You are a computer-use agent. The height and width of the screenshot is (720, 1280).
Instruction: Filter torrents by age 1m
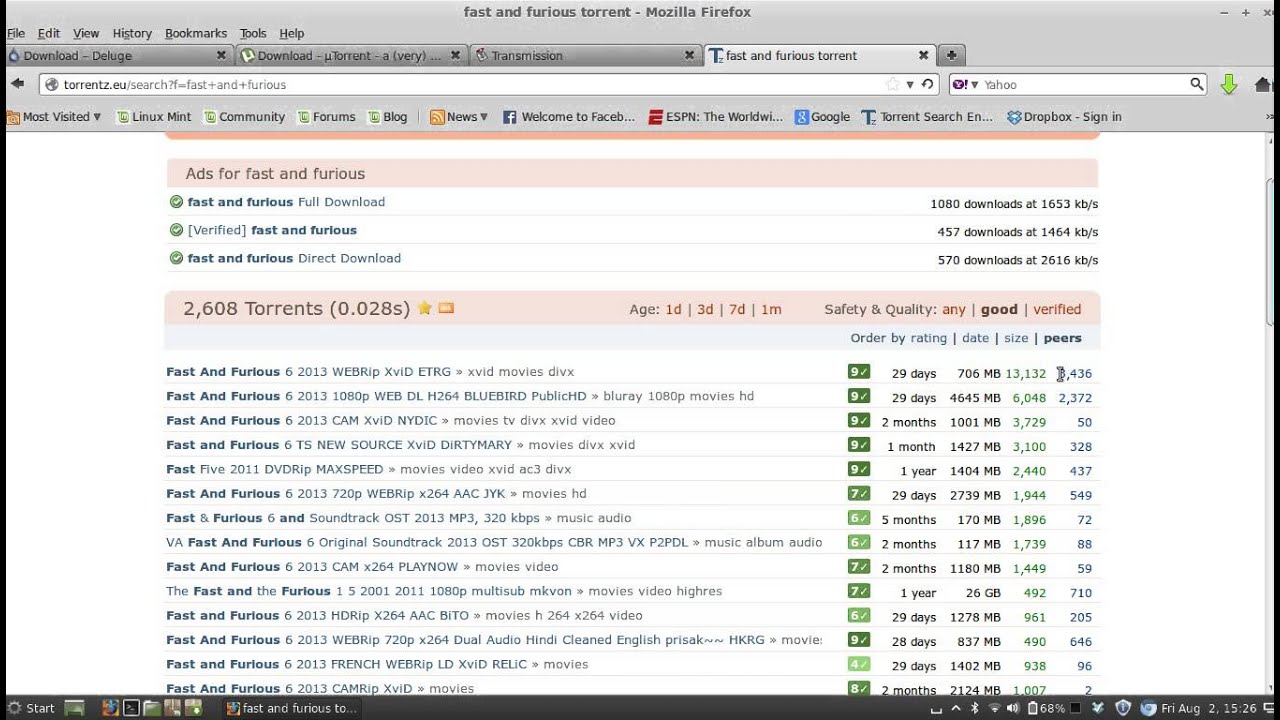(x=771, y=310)
